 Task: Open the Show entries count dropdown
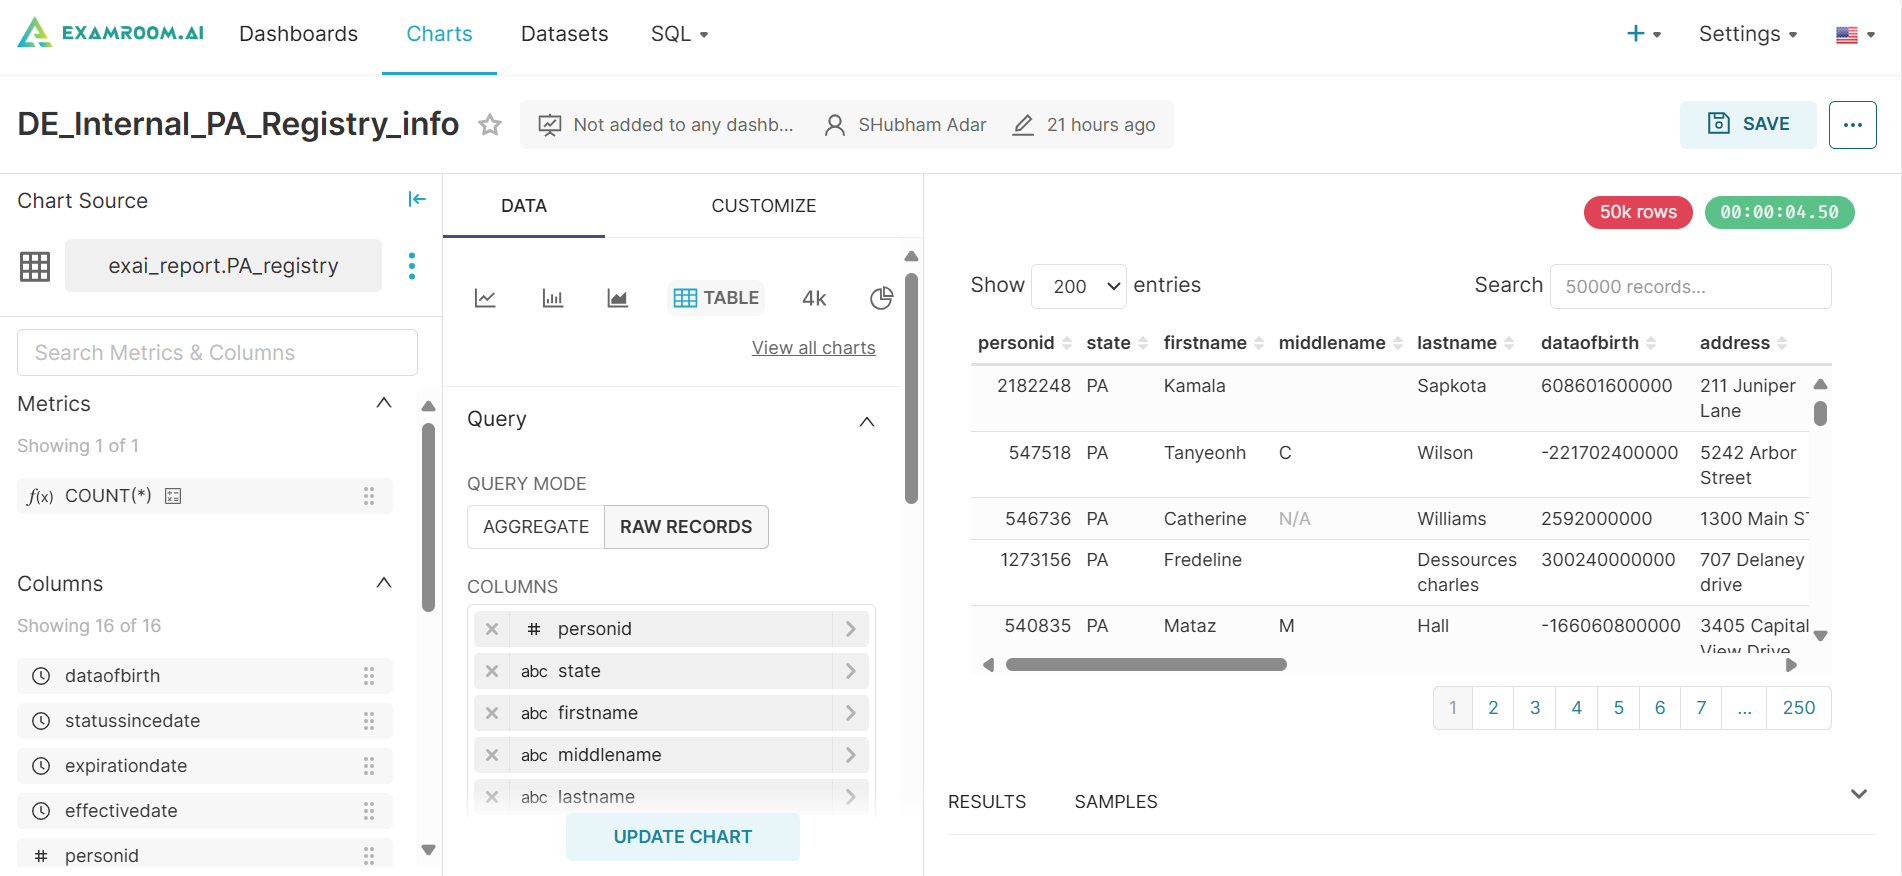coord(1078,286)
